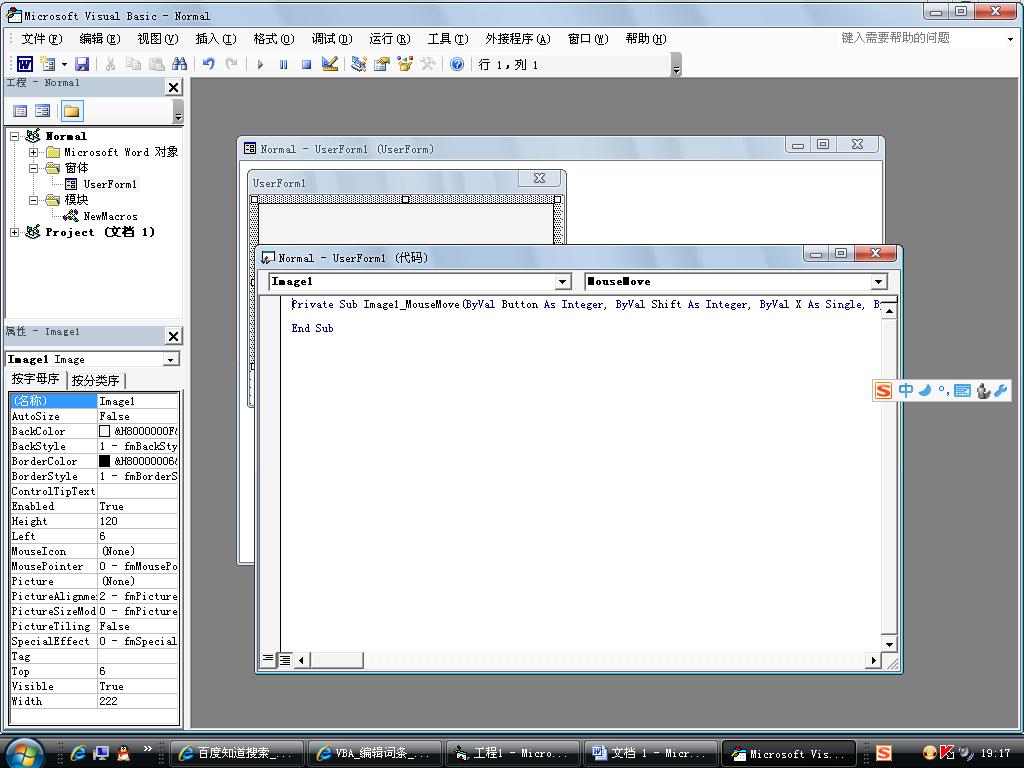Screen dimensions: 1024x768
Task: Open the 运行(R) menu
Action: point(390,39)
